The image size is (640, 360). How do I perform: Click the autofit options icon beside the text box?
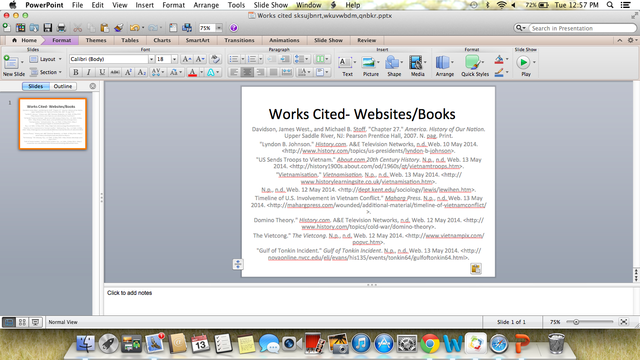238,264
